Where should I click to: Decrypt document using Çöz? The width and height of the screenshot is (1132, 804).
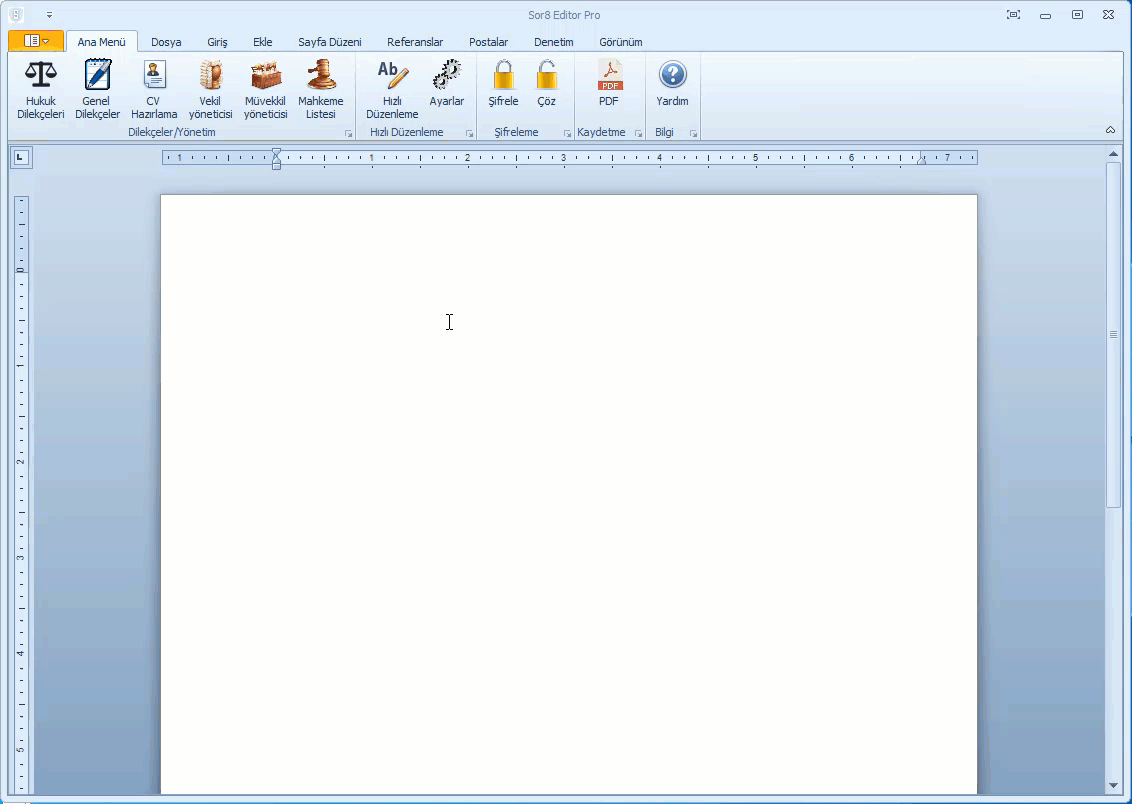(x=547, y=85)
